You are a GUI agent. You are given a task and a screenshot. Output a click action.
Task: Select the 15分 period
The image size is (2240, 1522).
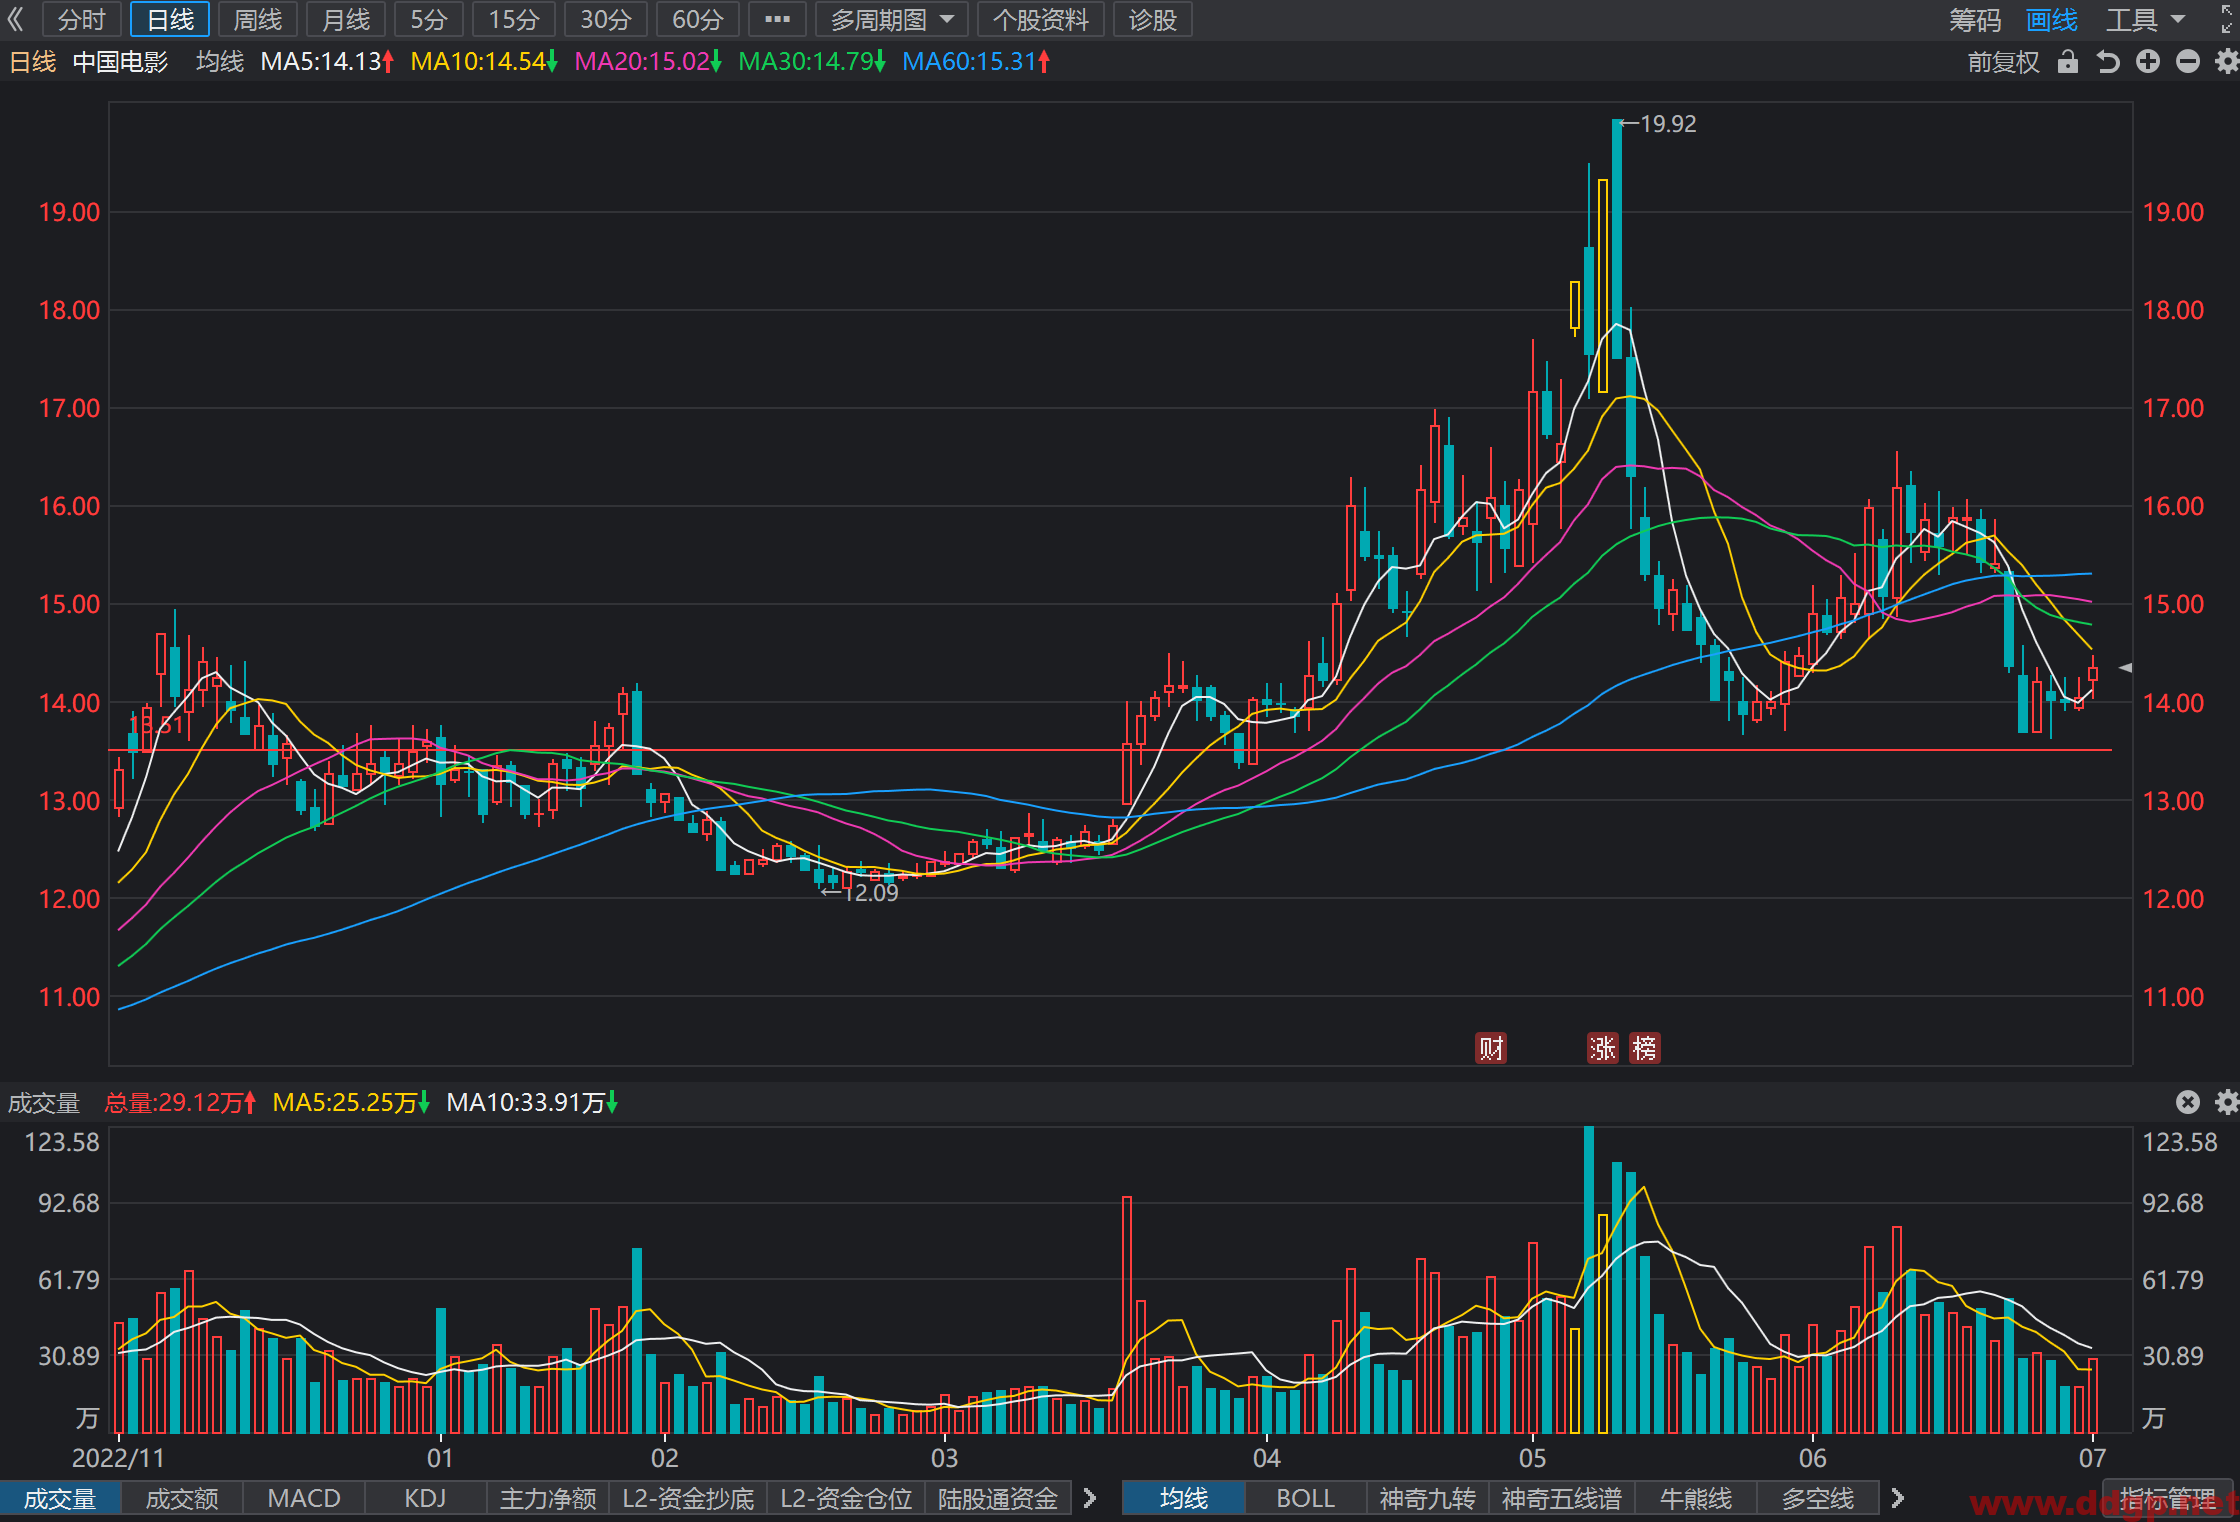tap(514, 20)
